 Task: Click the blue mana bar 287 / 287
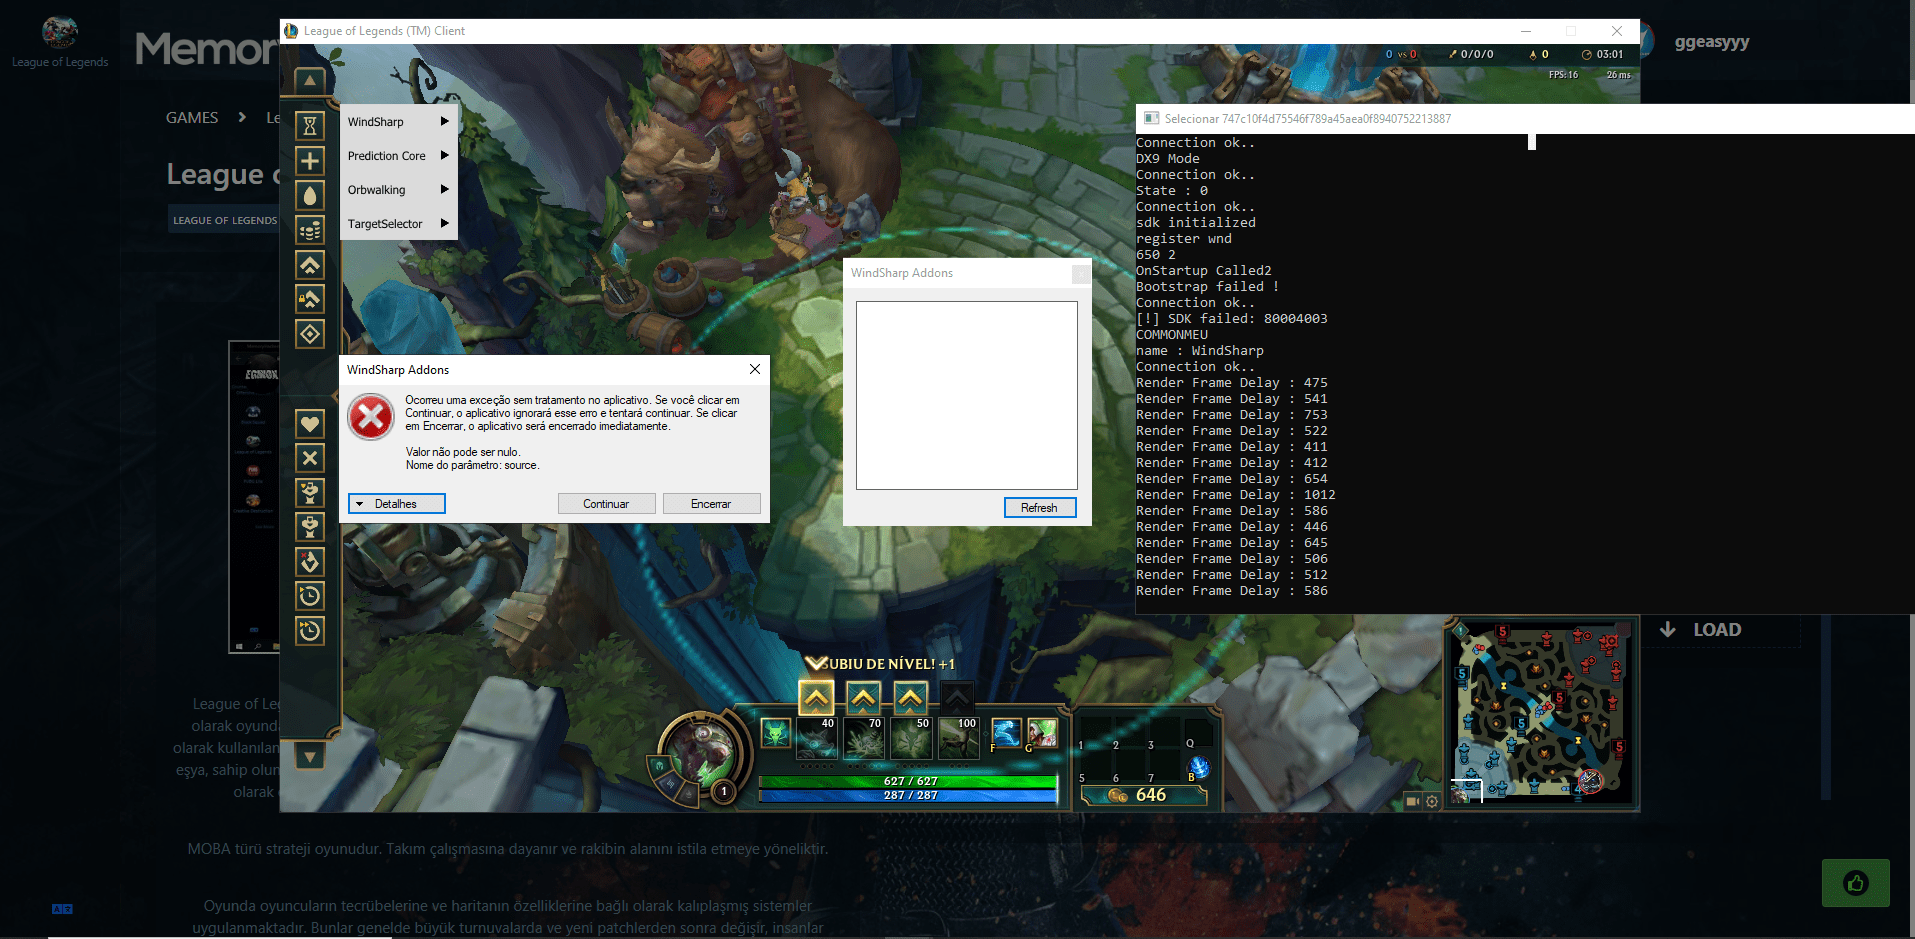point(908,796)
